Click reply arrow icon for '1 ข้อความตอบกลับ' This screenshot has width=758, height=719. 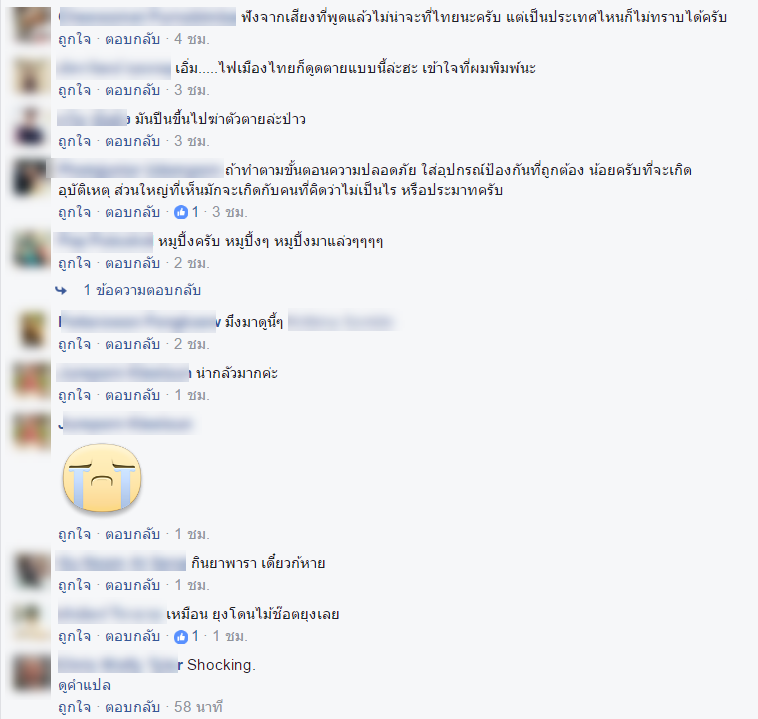61,290
